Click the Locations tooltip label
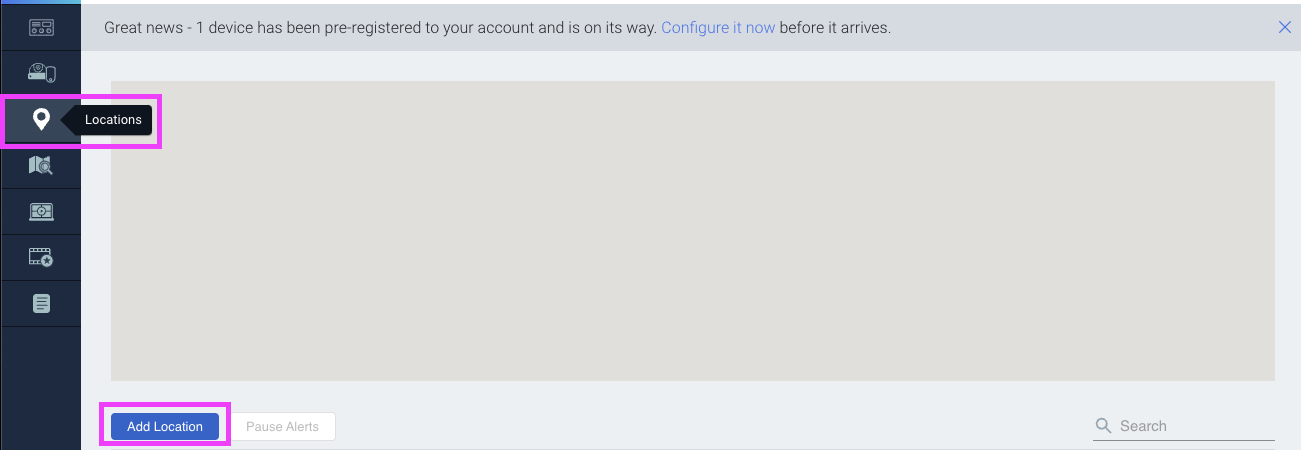 coord(113,120)
